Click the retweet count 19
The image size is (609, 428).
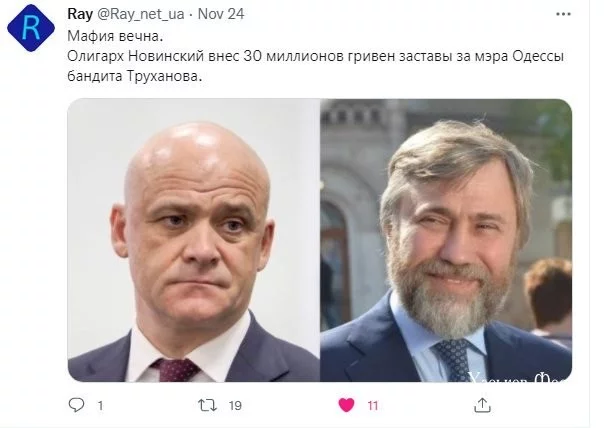pos(235,406)
